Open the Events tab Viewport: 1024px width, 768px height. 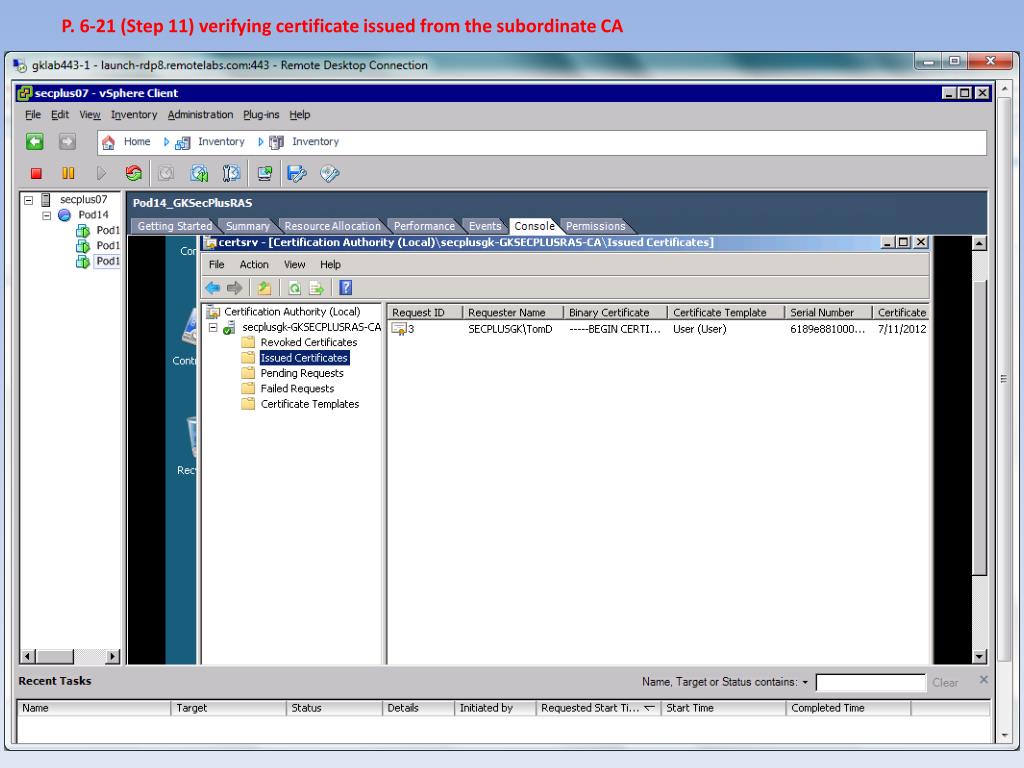485,226
